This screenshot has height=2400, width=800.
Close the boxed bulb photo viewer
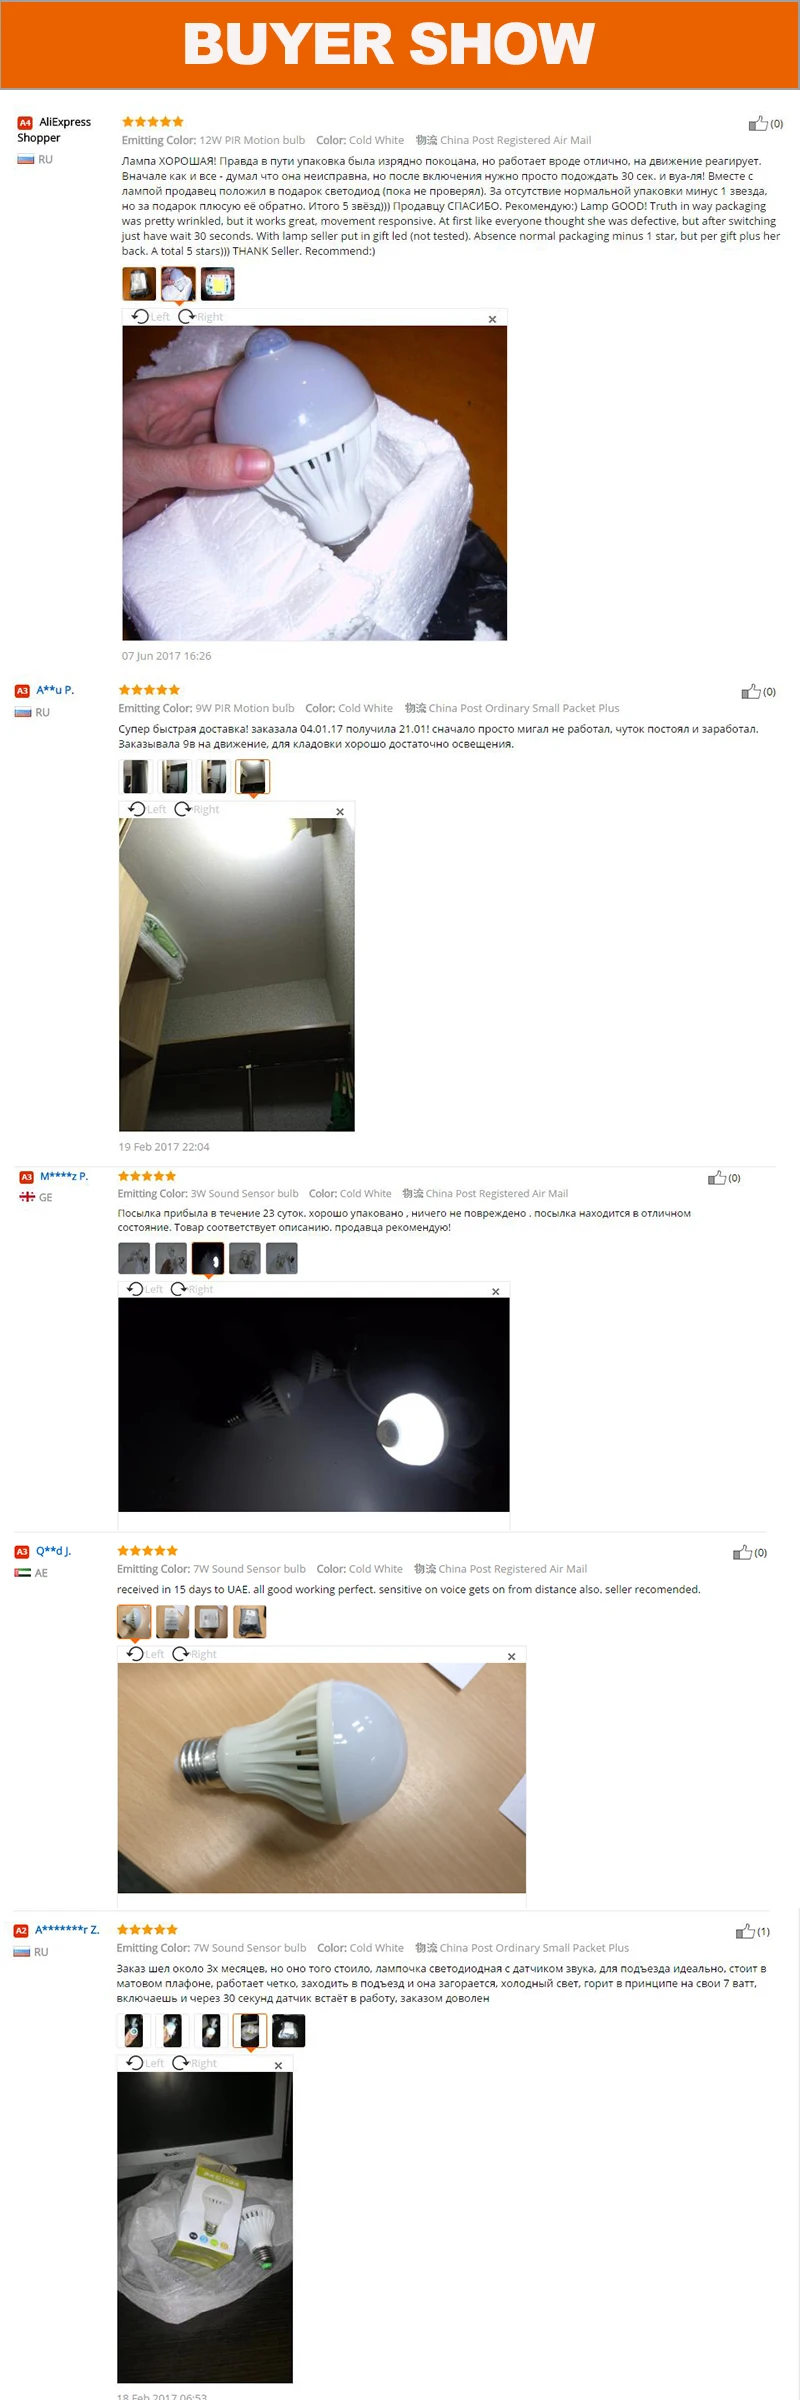pos(278,2065)
